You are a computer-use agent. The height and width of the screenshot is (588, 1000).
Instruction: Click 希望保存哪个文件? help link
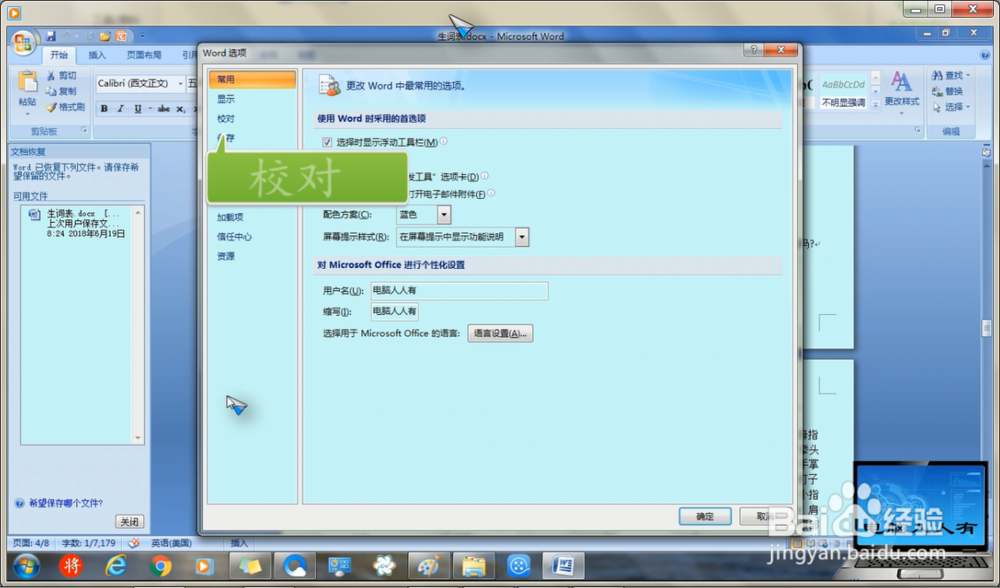66,503
